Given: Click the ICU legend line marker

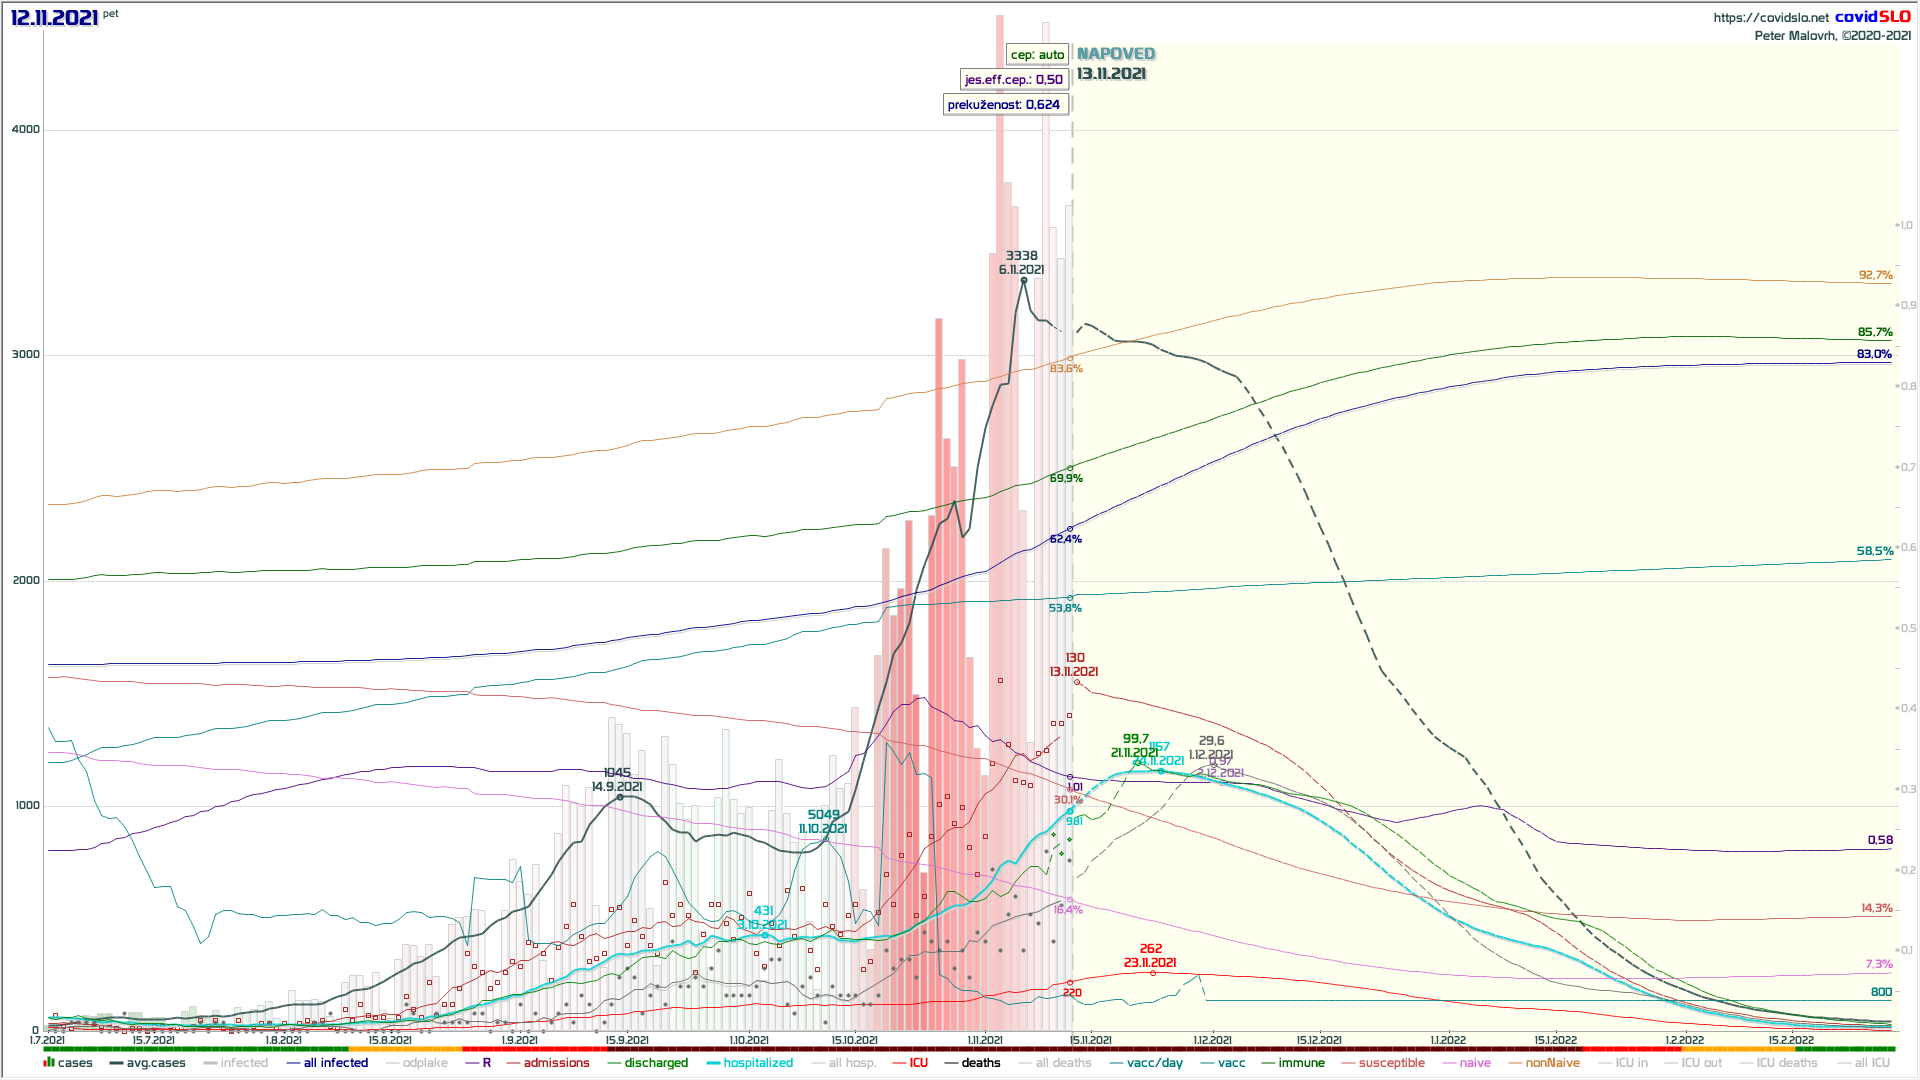Looking at the screenshot, I should 899,1063.
